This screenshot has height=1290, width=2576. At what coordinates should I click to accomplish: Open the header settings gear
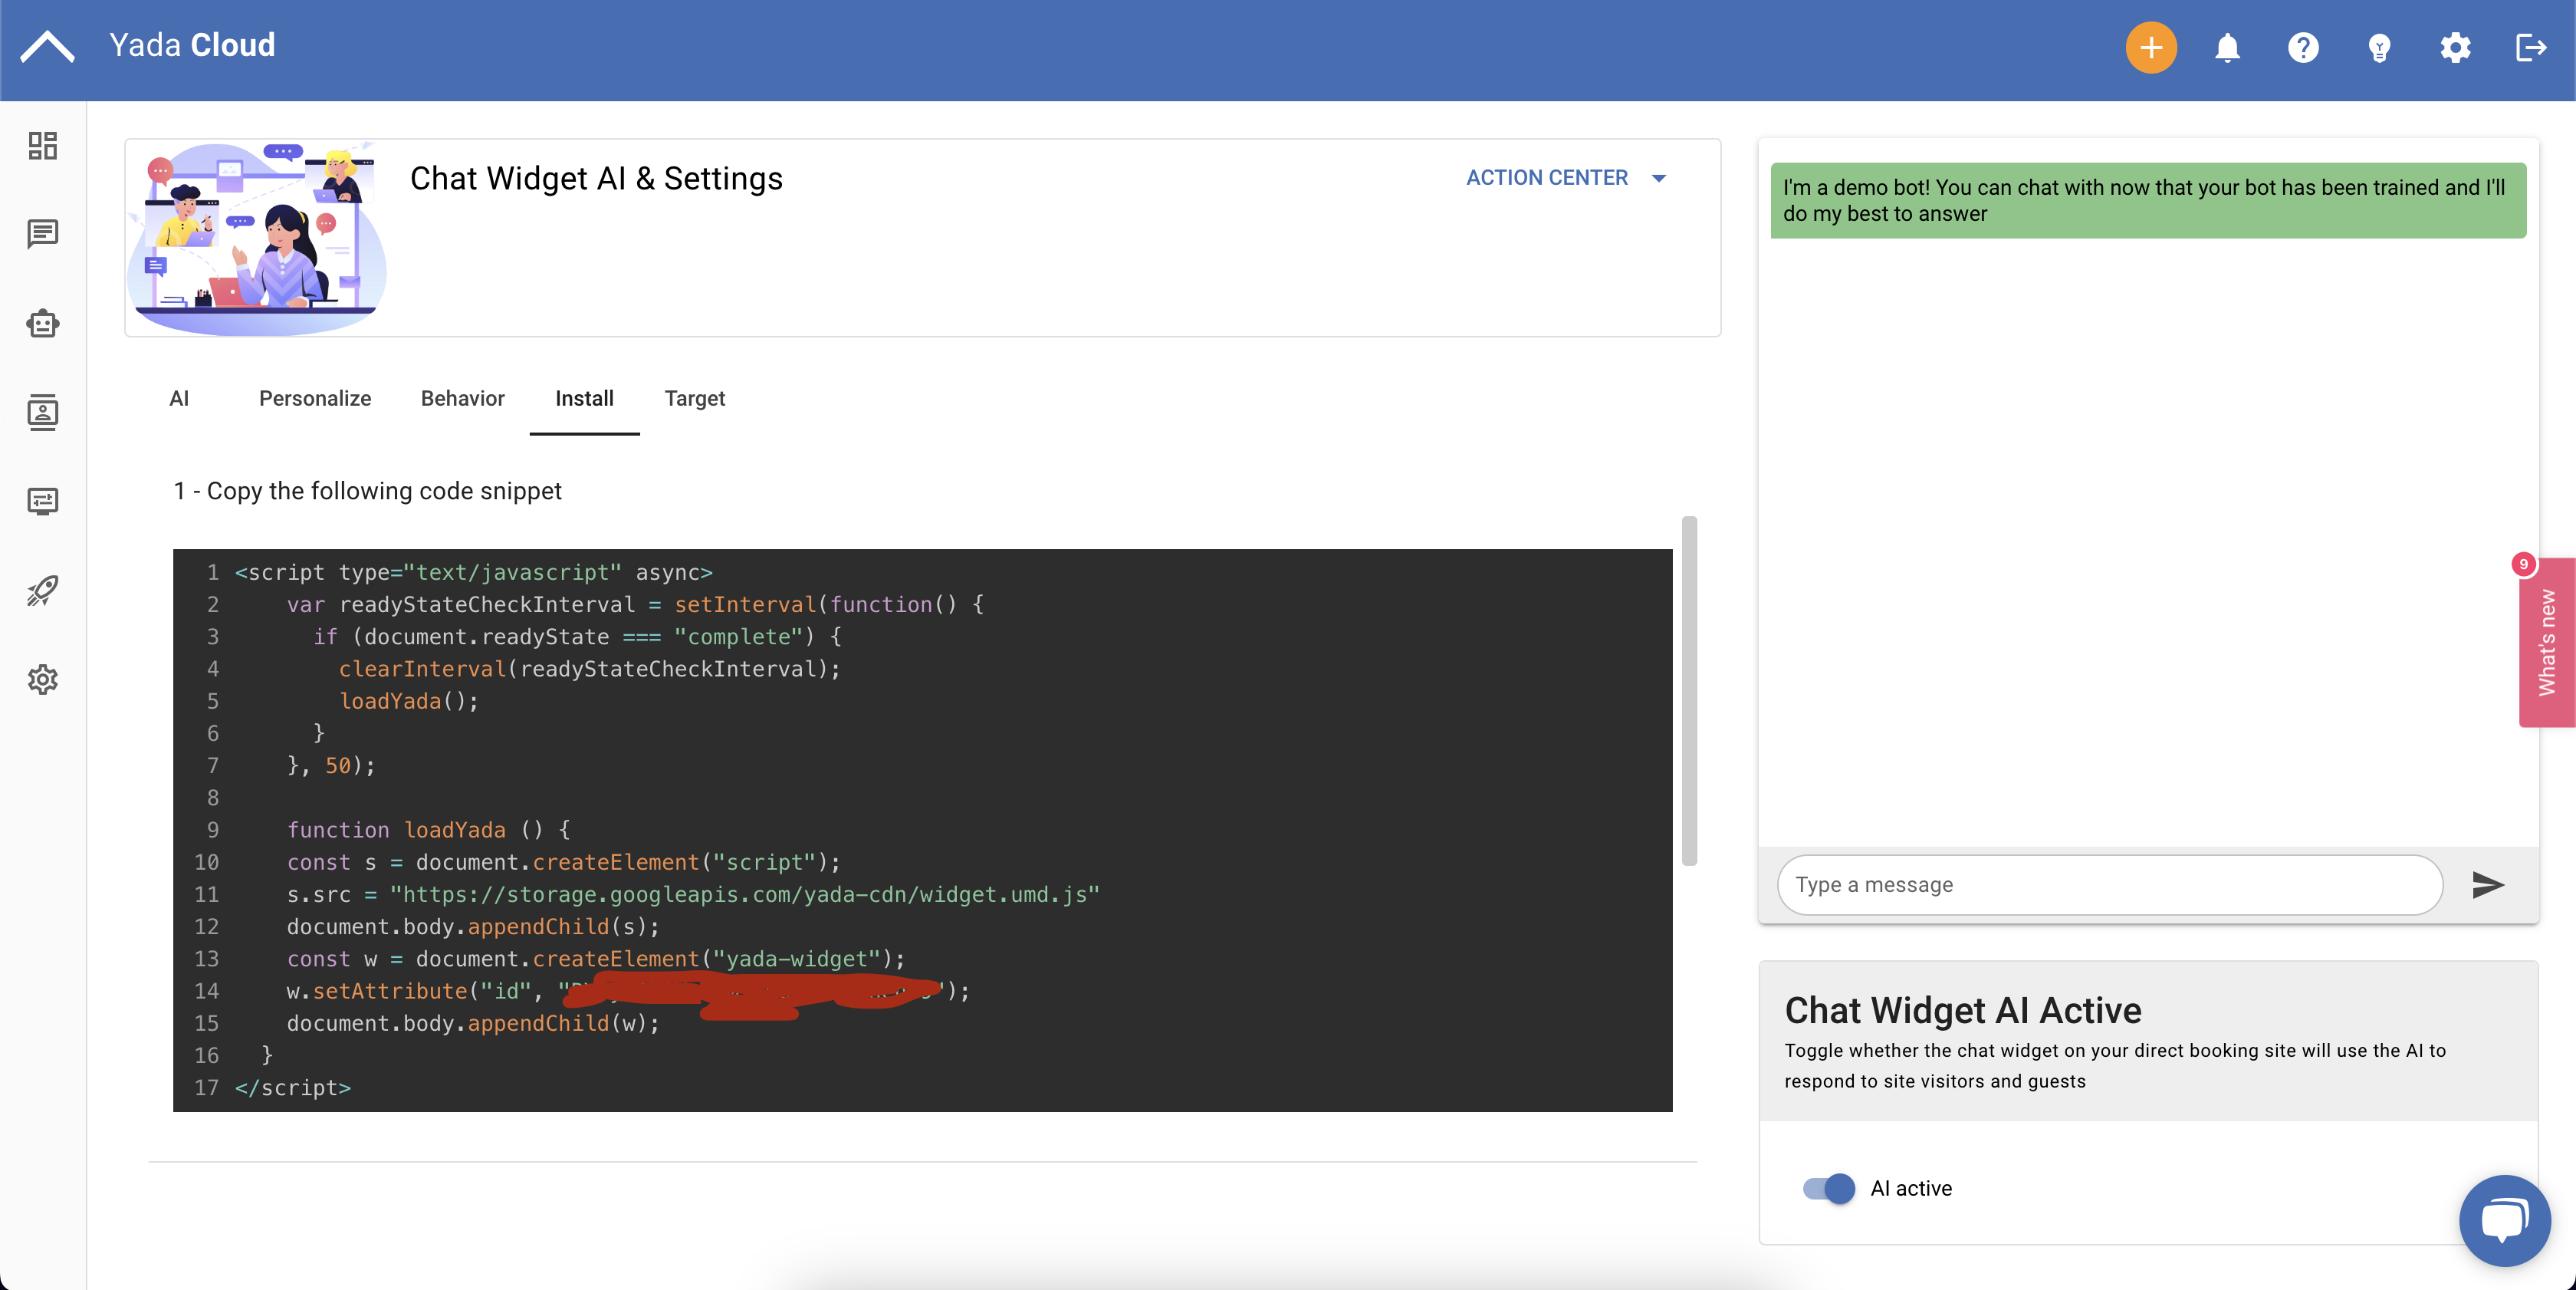[x=2455, y=47]
